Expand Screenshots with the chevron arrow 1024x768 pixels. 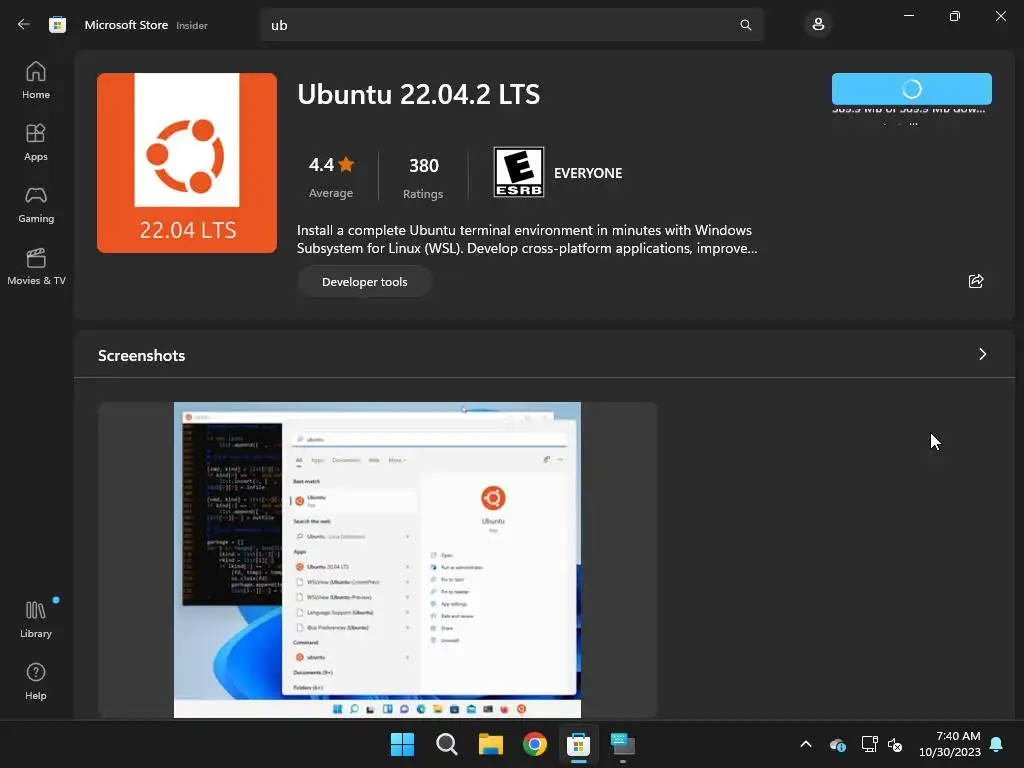(x=982, y=354)
